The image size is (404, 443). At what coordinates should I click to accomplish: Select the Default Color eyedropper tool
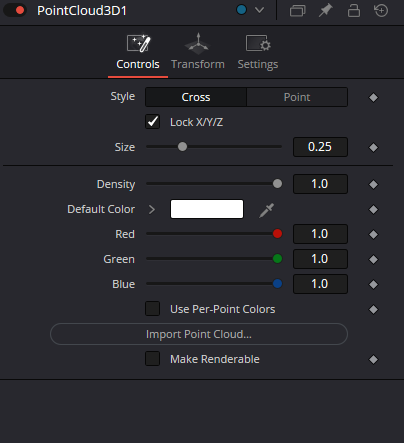pyautogui.click(x=266, y=210)
